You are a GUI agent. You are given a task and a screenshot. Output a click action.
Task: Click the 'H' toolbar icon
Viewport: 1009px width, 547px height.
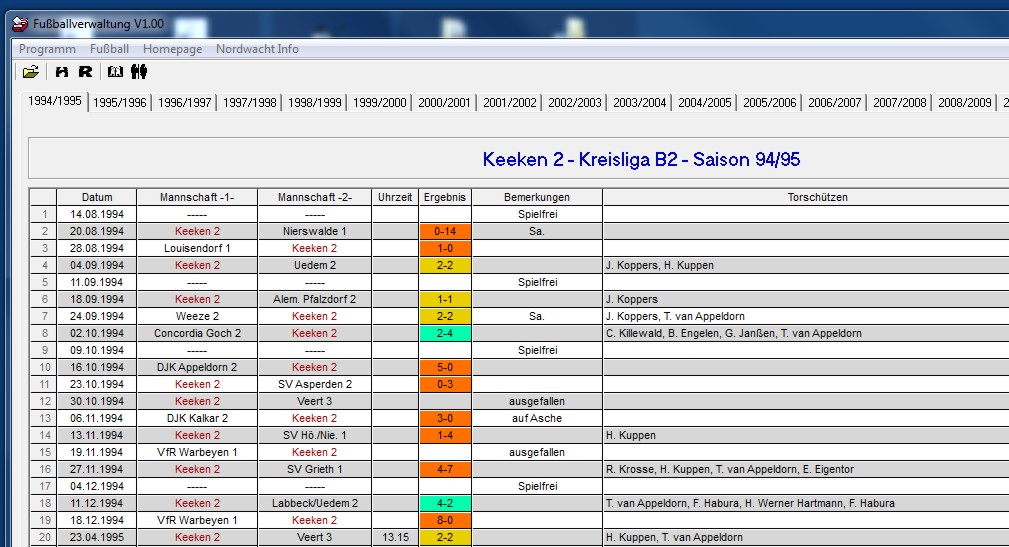click(x=62, y=71)
